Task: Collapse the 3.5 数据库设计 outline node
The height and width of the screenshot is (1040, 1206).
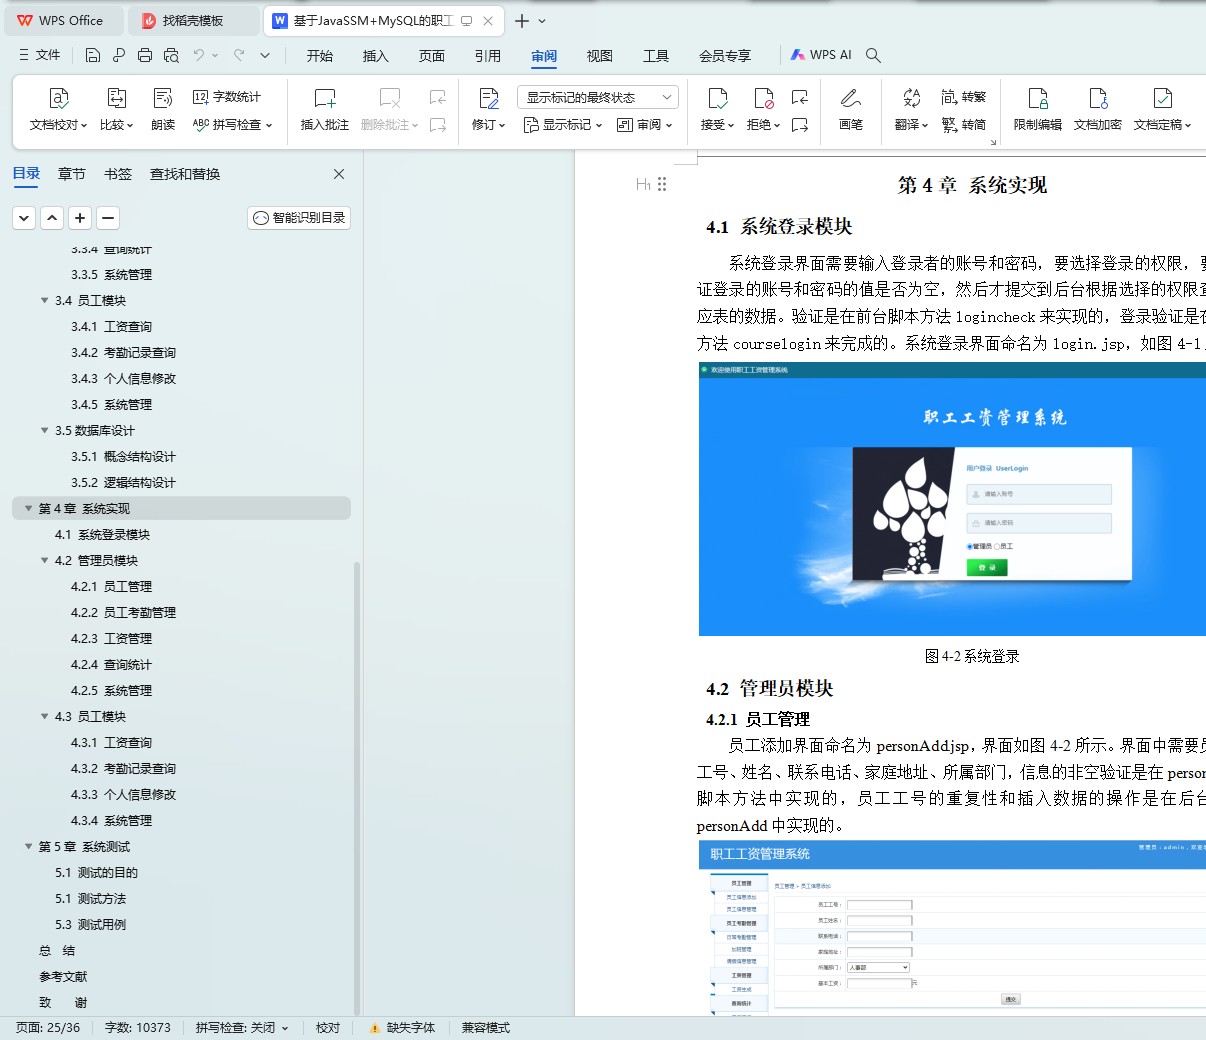Action: 44,431
